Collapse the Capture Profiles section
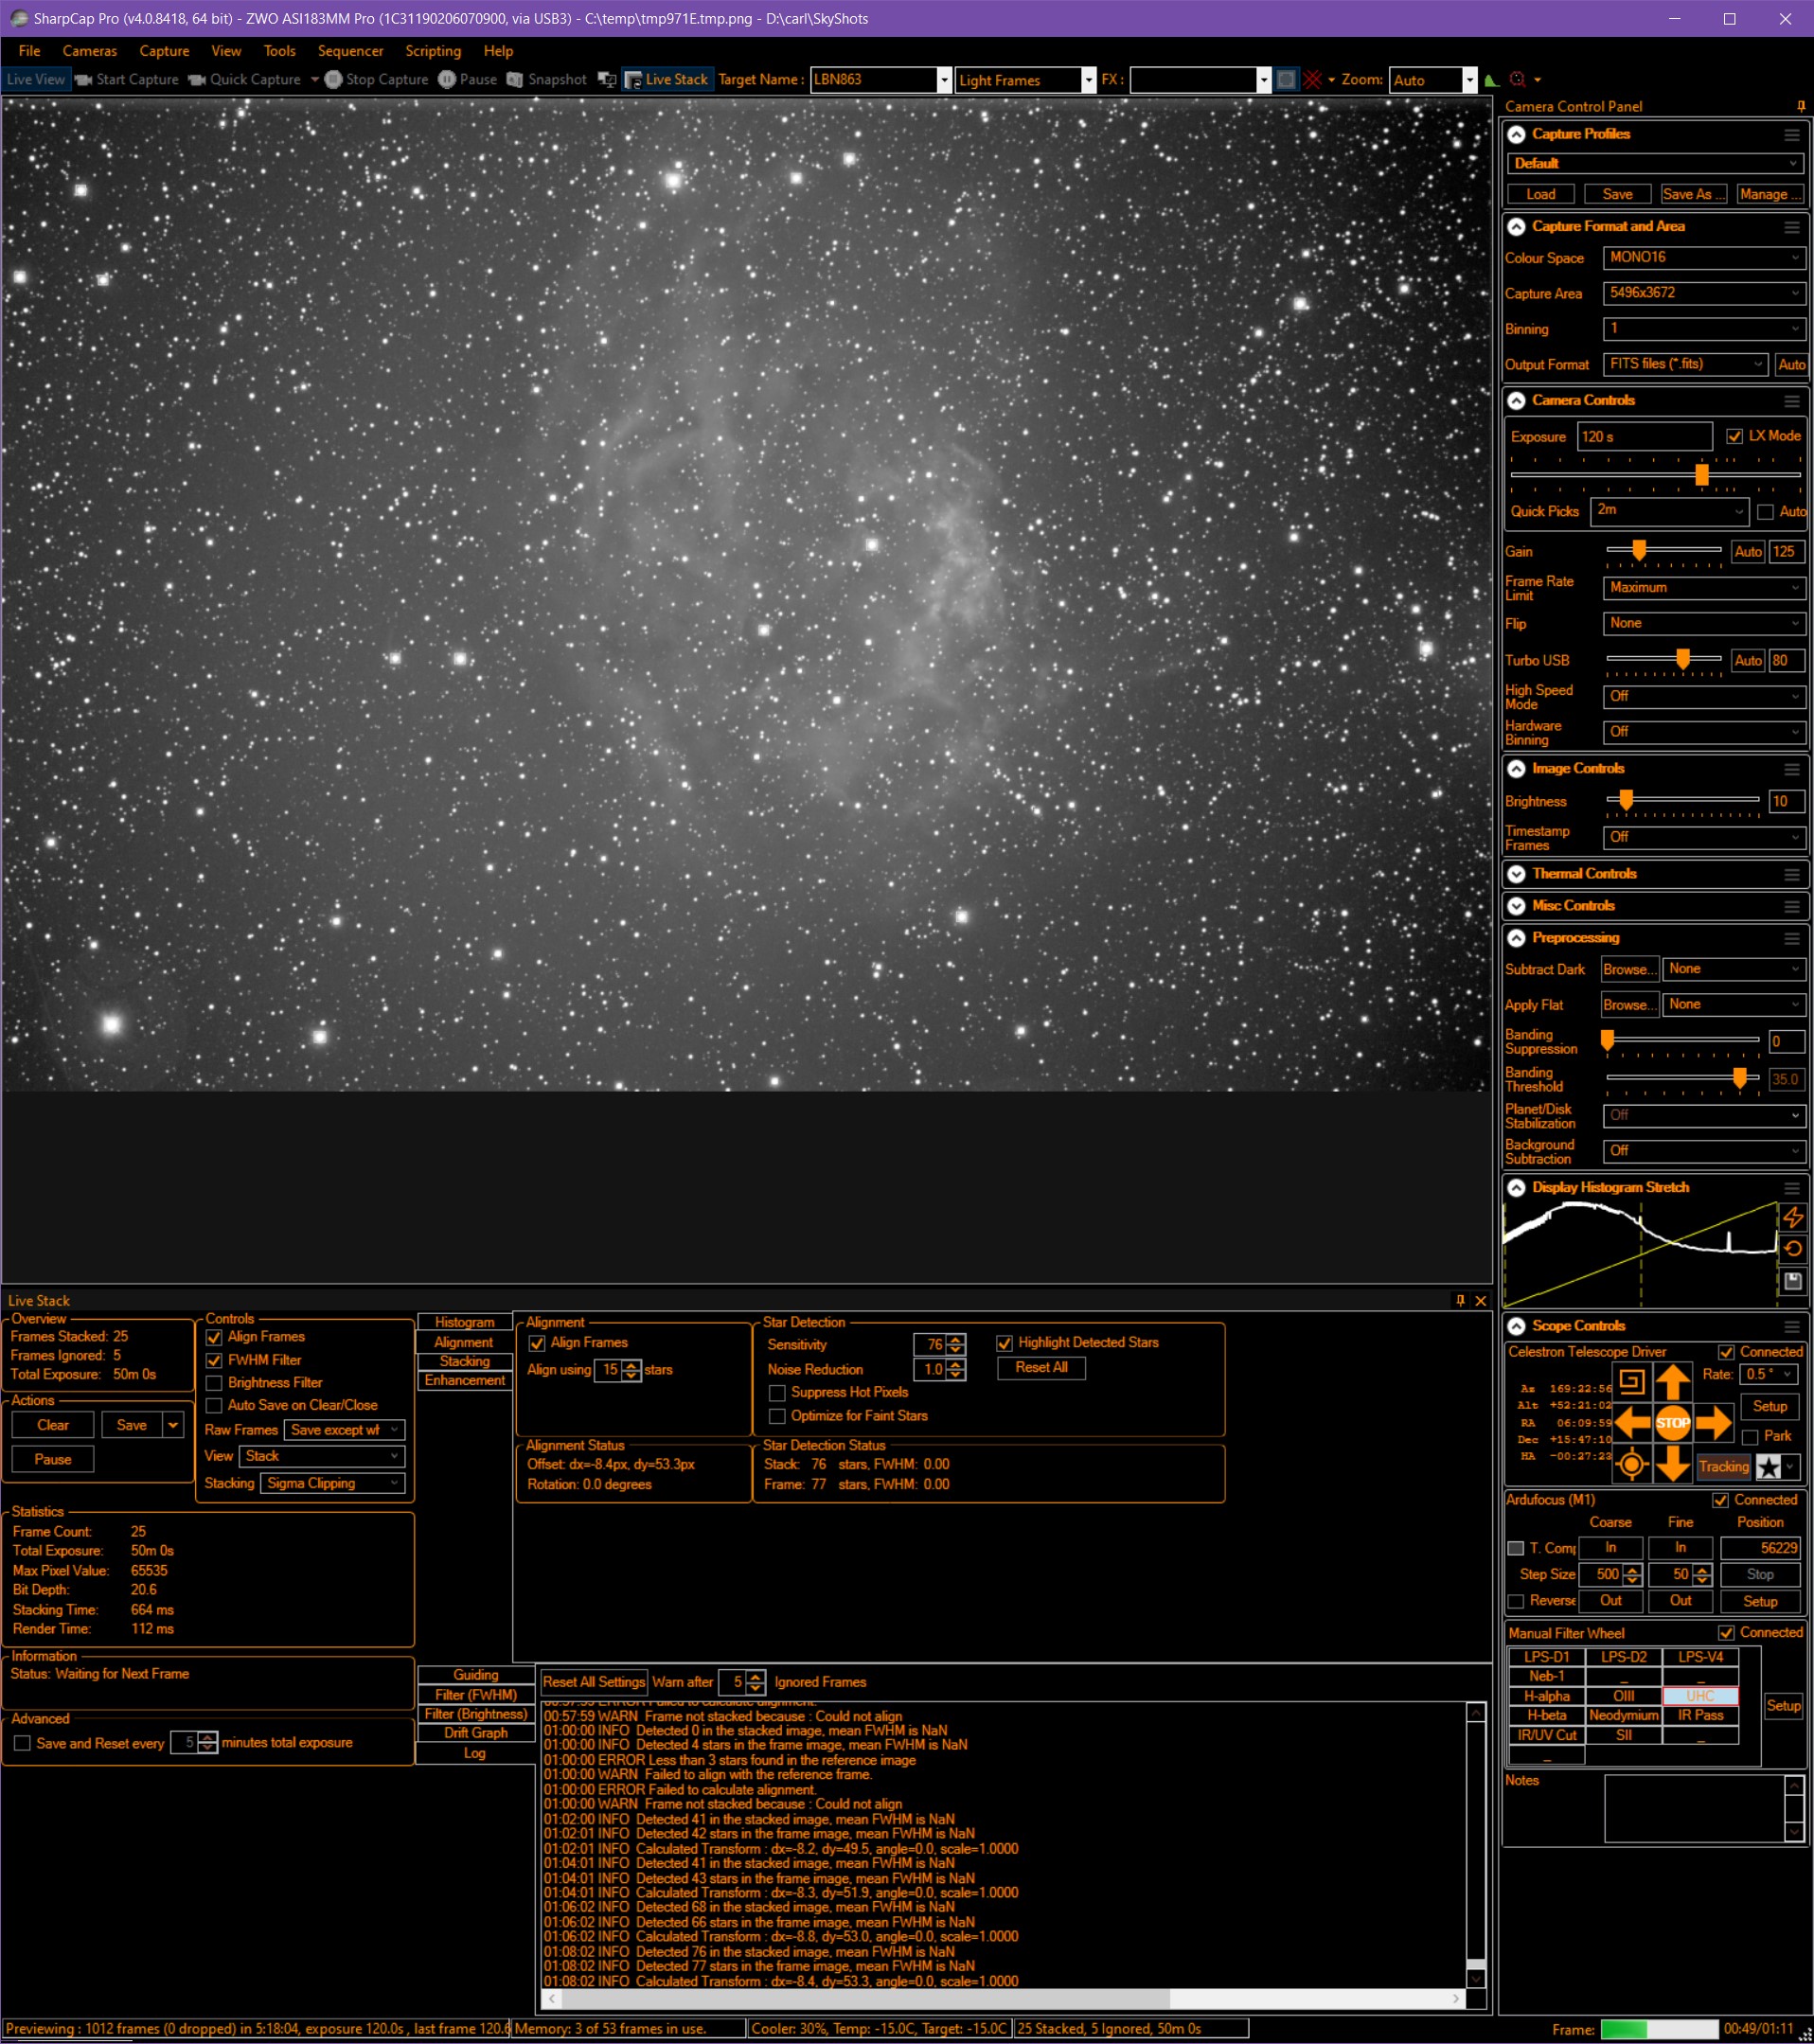 (1517, 134)
